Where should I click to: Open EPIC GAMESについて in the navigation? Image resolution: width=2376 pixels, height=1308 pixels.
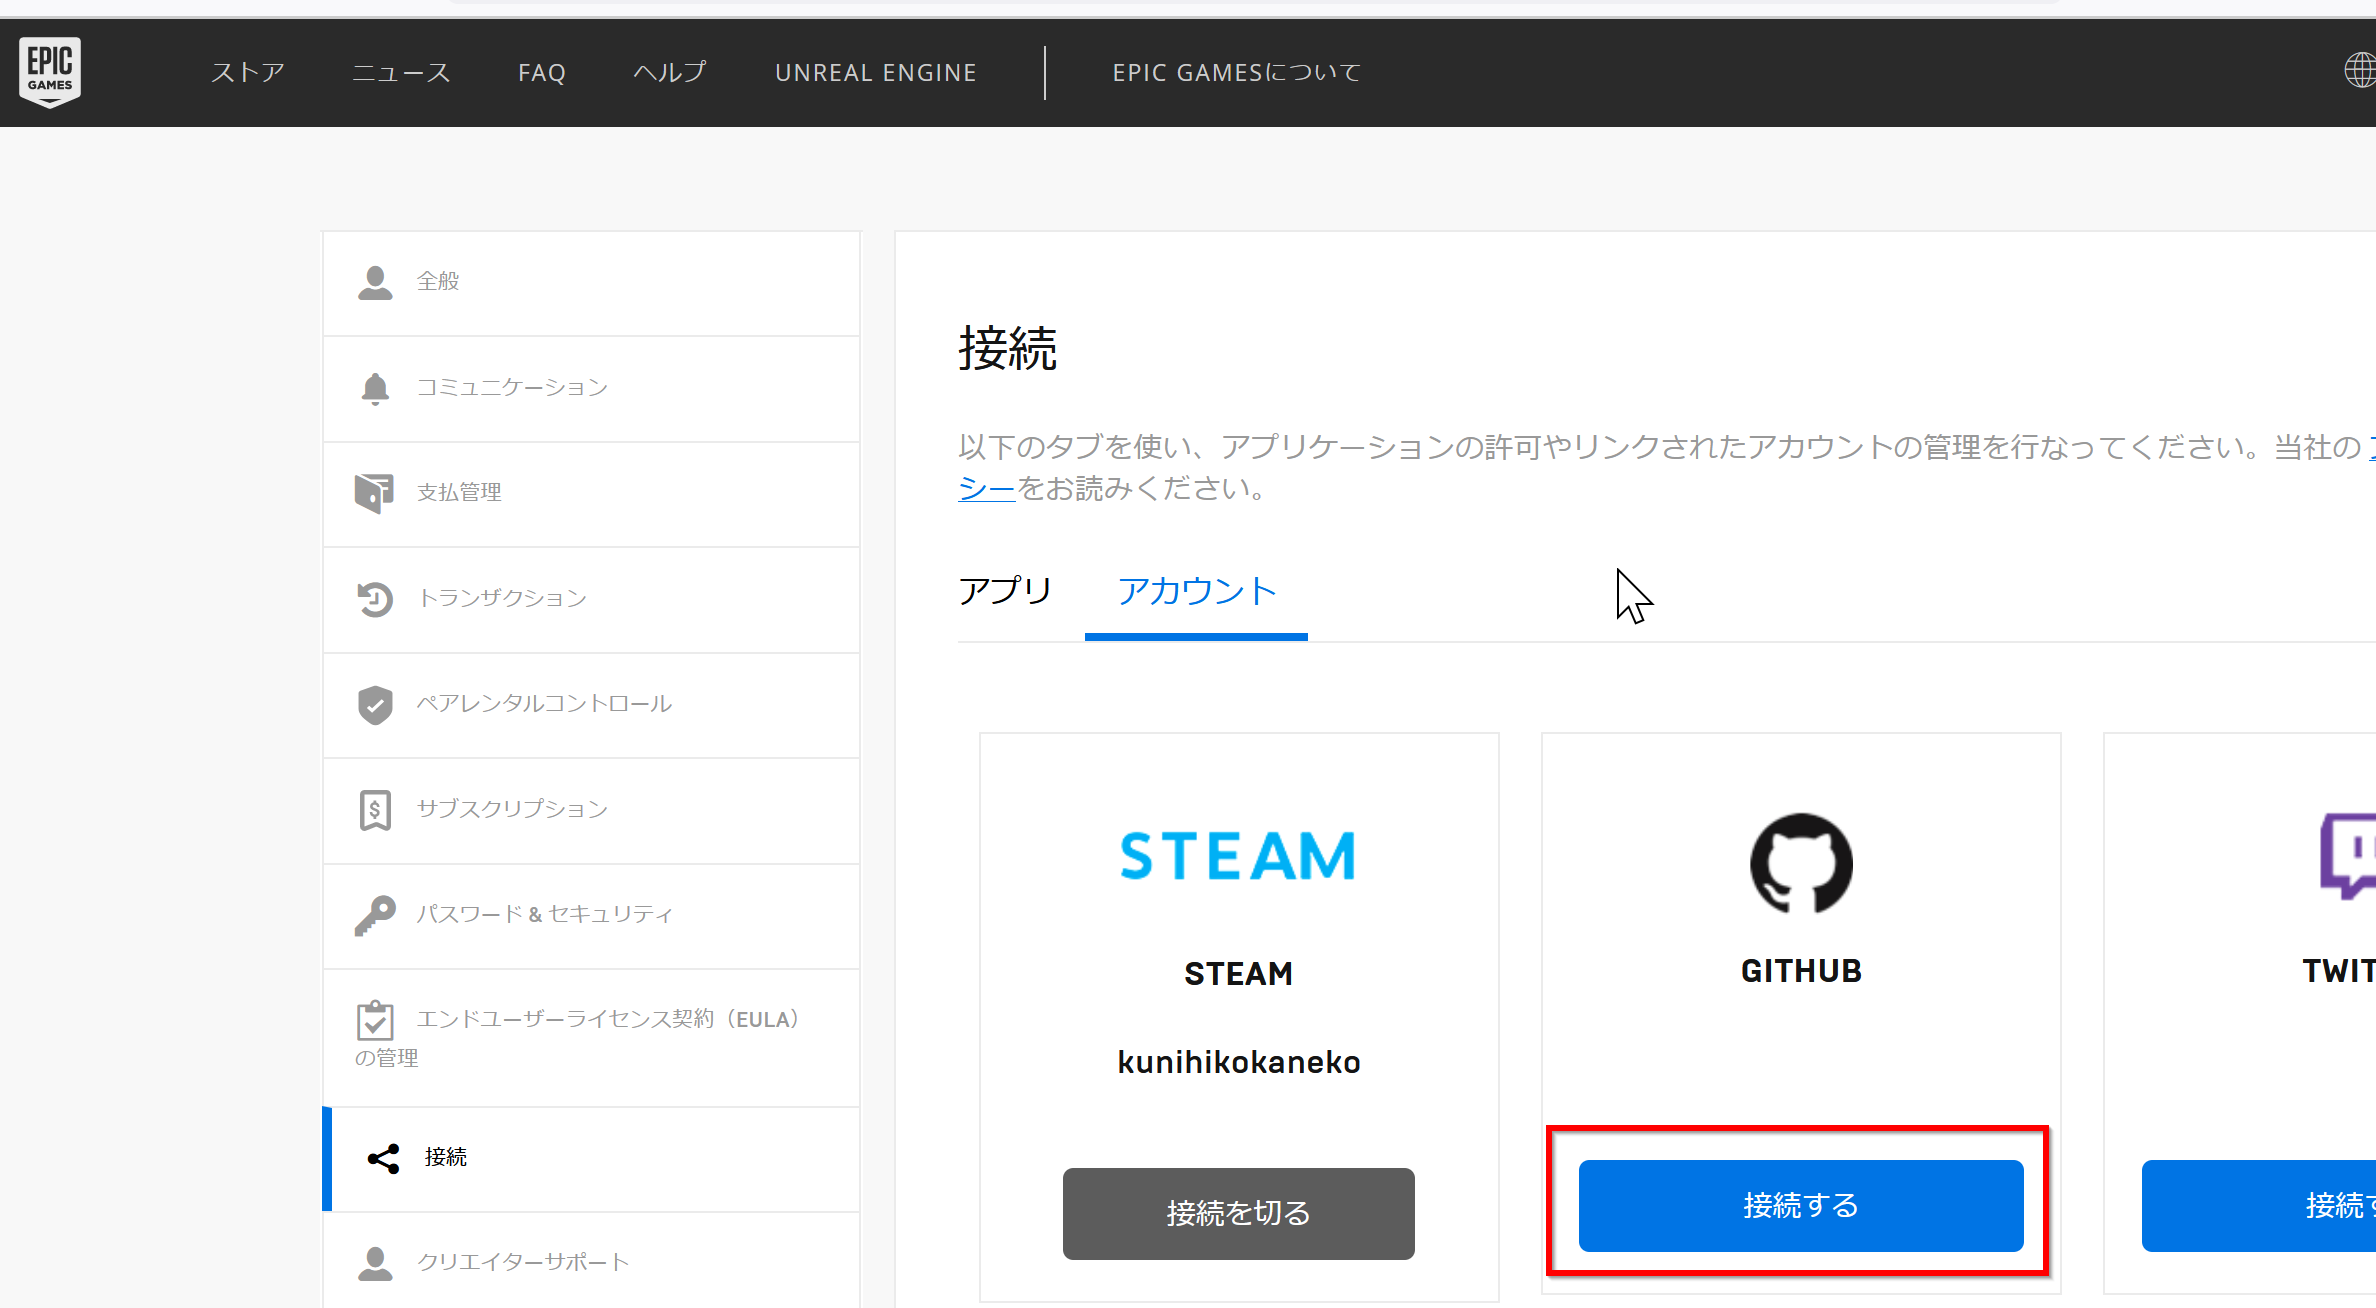point(1236,73)
